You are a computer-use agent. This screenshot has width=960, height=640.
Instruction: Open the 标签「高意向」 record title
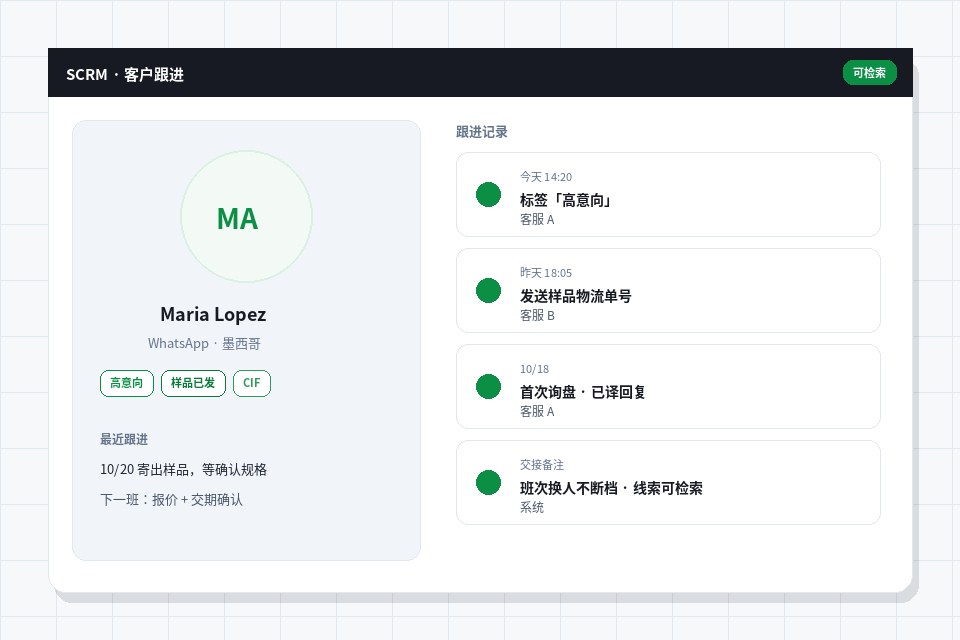tap(566, 200)
